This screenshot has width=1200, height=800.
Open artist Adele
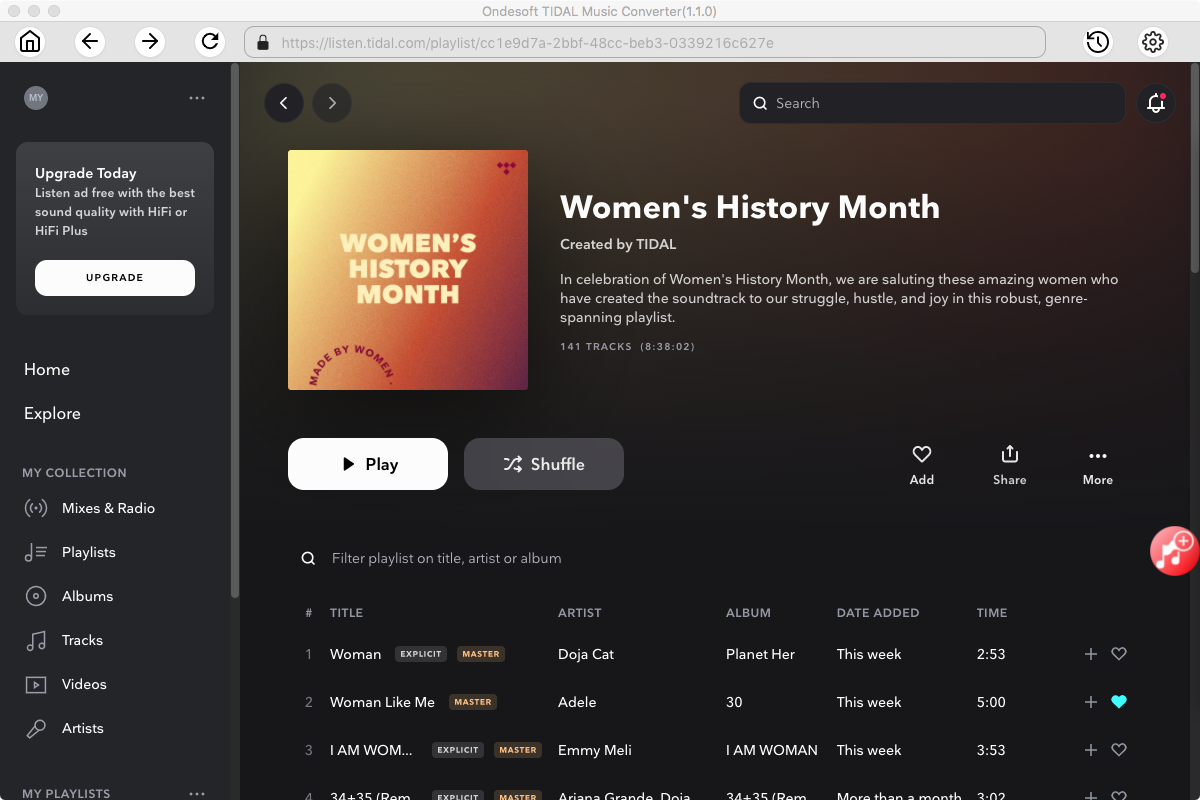pos(577,702)
